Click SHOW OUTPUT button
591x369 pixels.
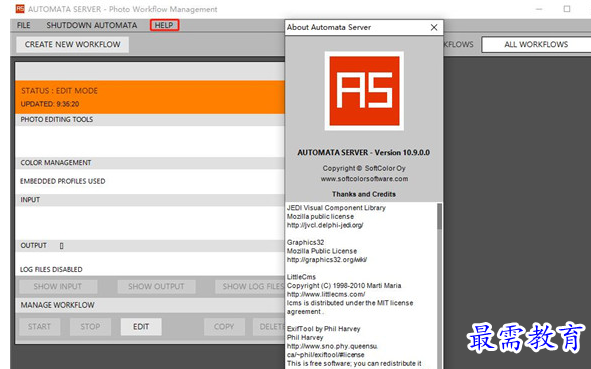pos(156,286)
